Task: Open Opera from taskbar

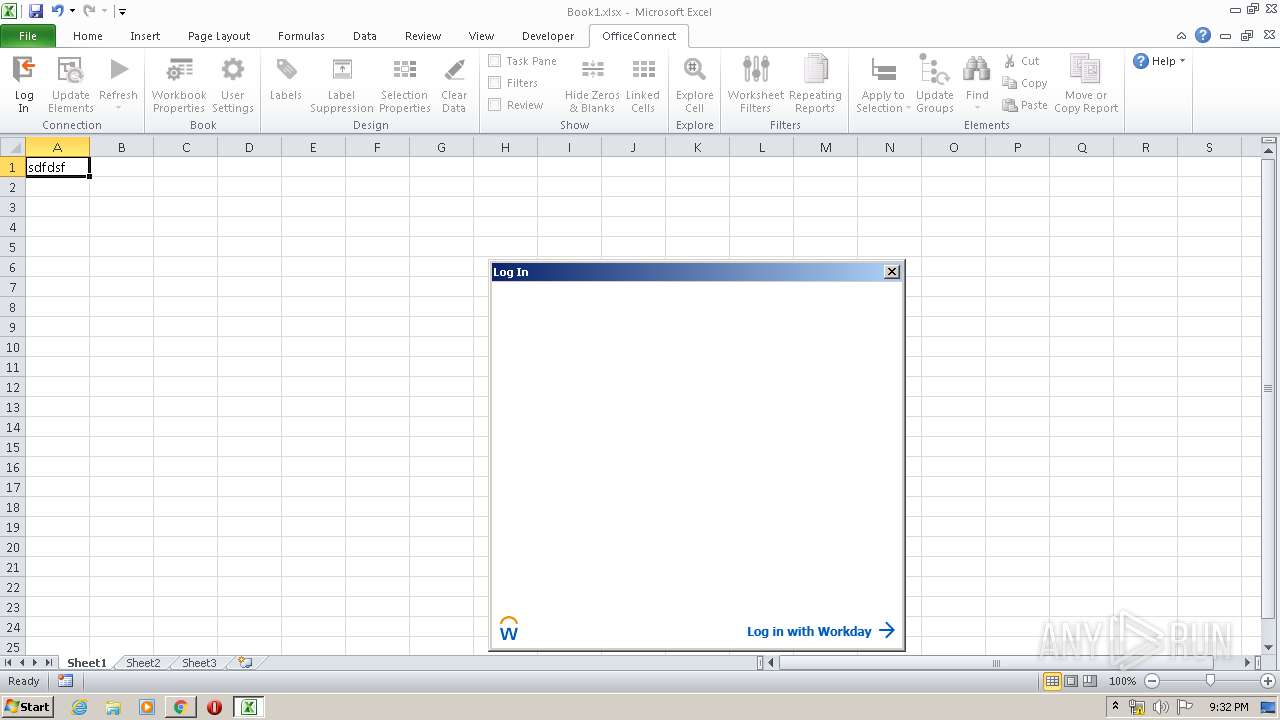Action: (214, 707)
